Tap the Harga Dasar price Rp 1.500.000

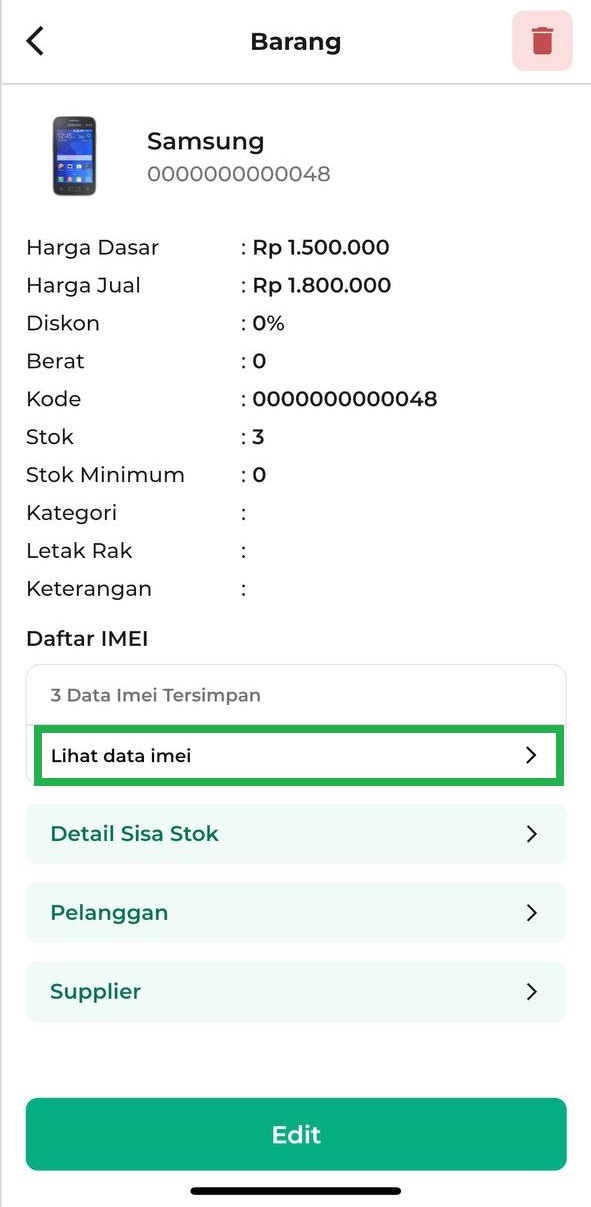(x=321, y=248)
